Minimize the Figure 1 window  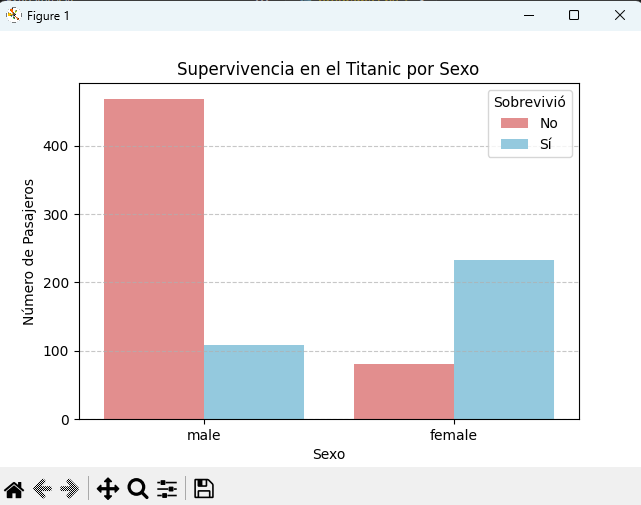point(528,15)
